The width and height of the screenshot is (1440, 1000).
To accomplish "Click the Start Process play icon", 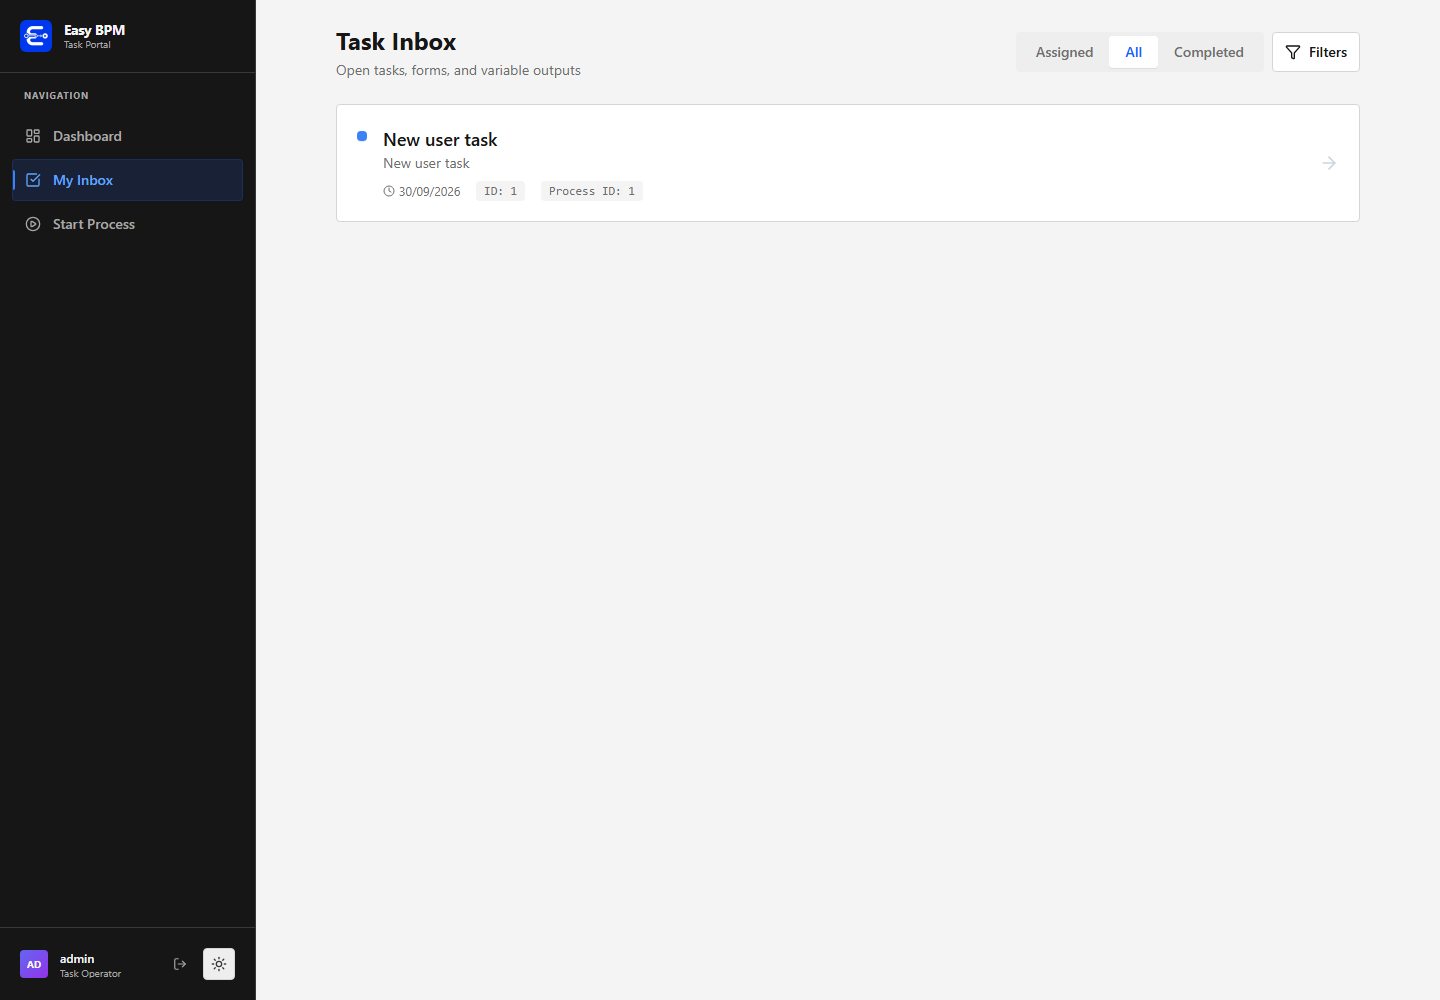I will 33,224.
